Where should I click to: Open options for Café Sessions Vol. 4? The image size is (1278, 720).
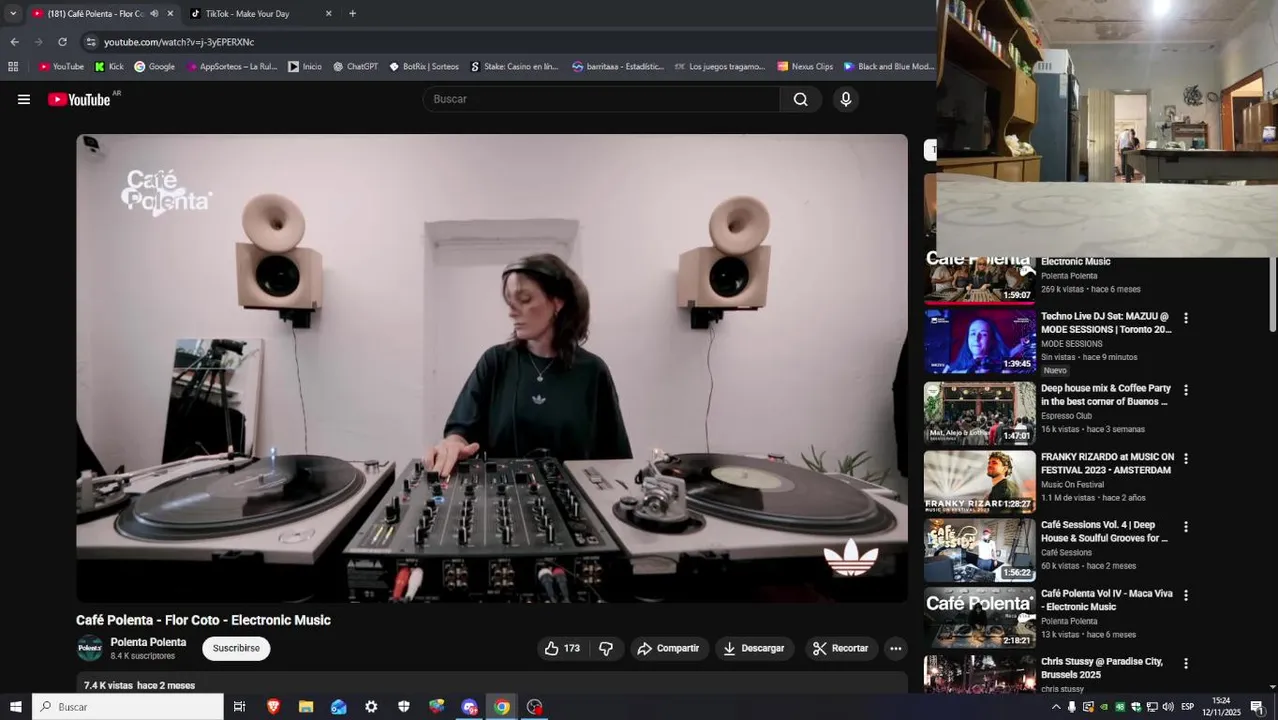point(1186,526)
